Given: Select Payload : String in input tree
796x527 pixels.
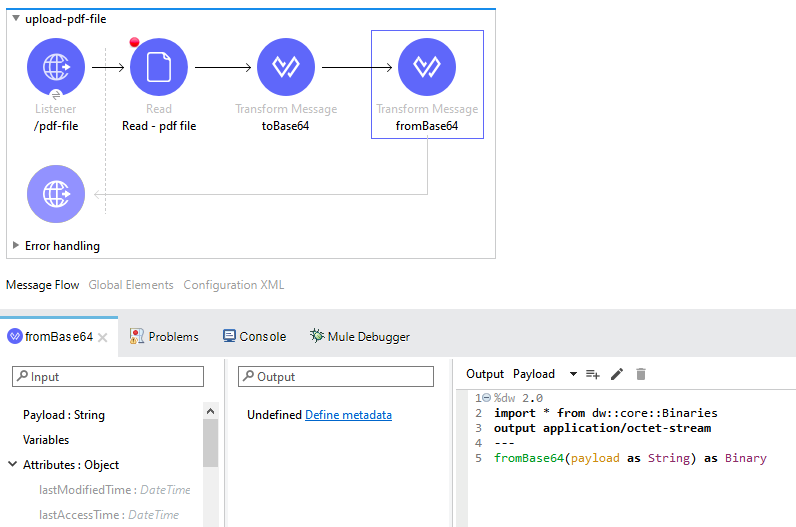Looking at the screenshot, I should point(64,415).
